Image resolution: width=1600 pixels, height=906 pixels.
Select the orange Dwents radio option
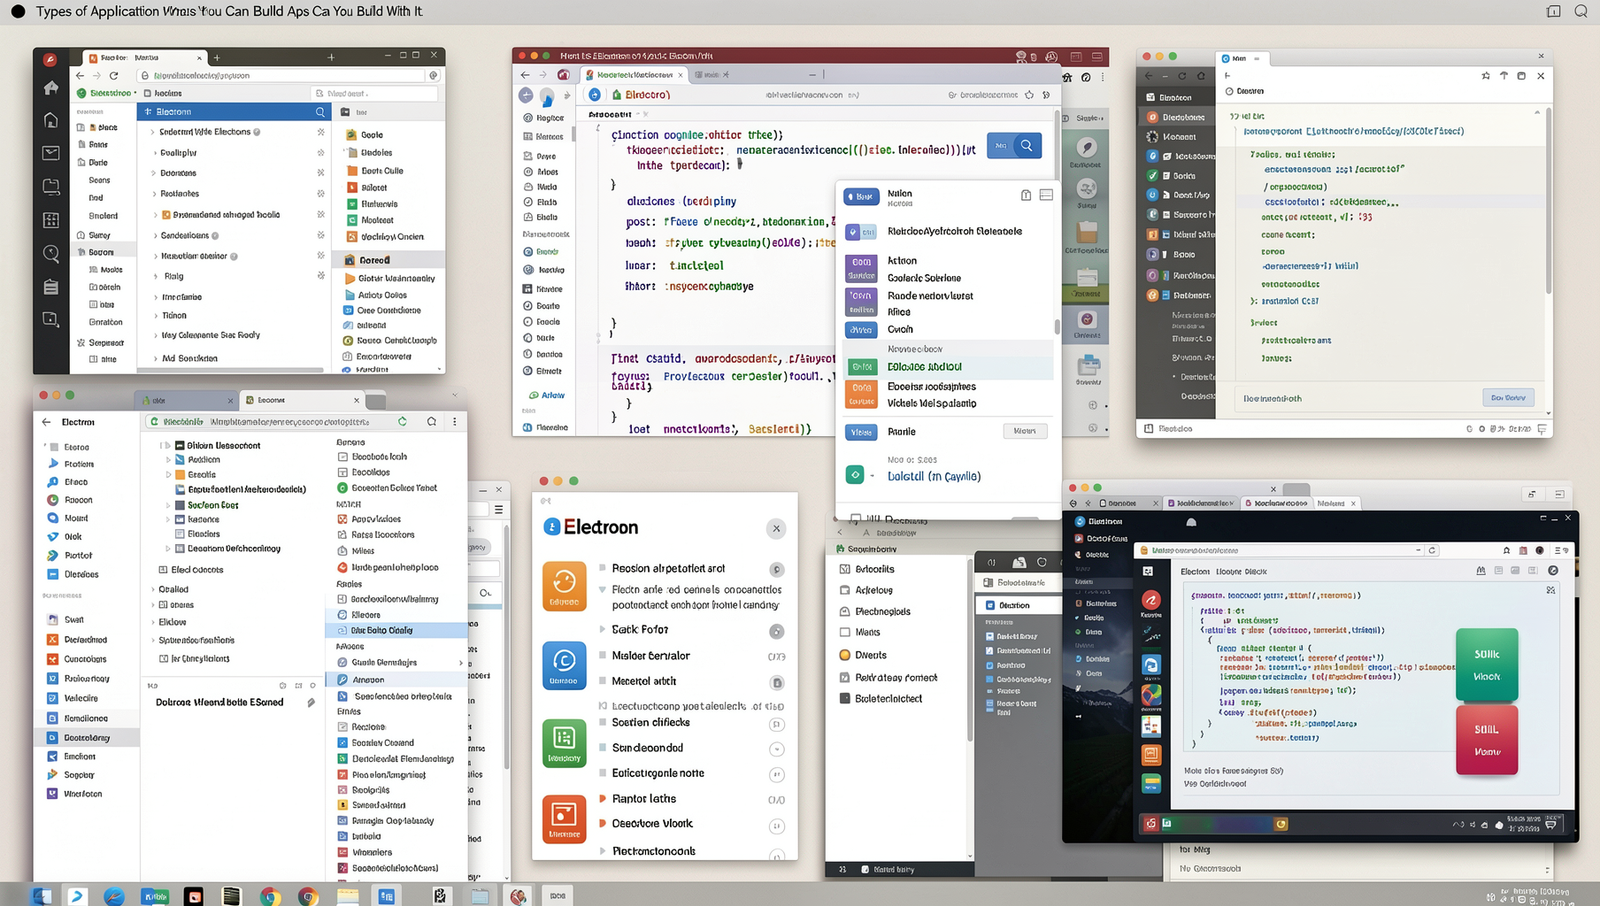[x=845, y=655]
